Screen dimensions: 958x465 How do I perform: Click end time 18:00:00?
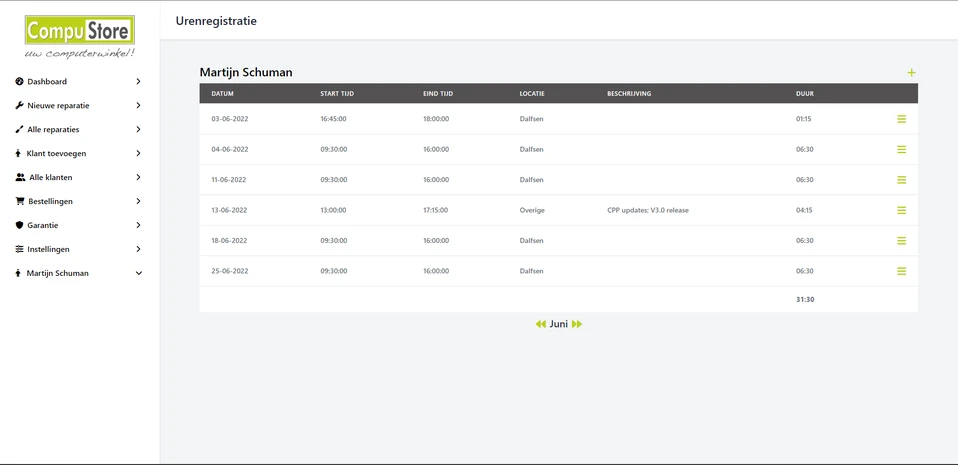pyautogui.click(x=436, y=119)
